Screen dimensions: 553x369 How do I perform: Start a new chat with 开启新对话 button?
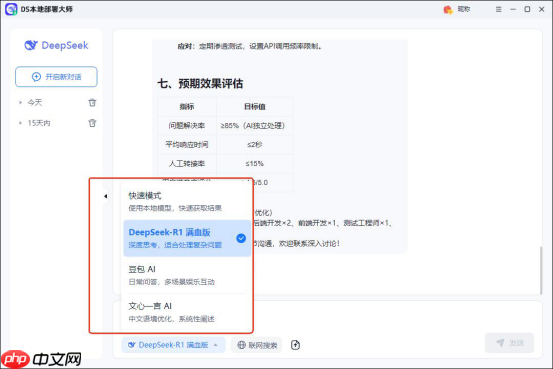coord(56,77)
